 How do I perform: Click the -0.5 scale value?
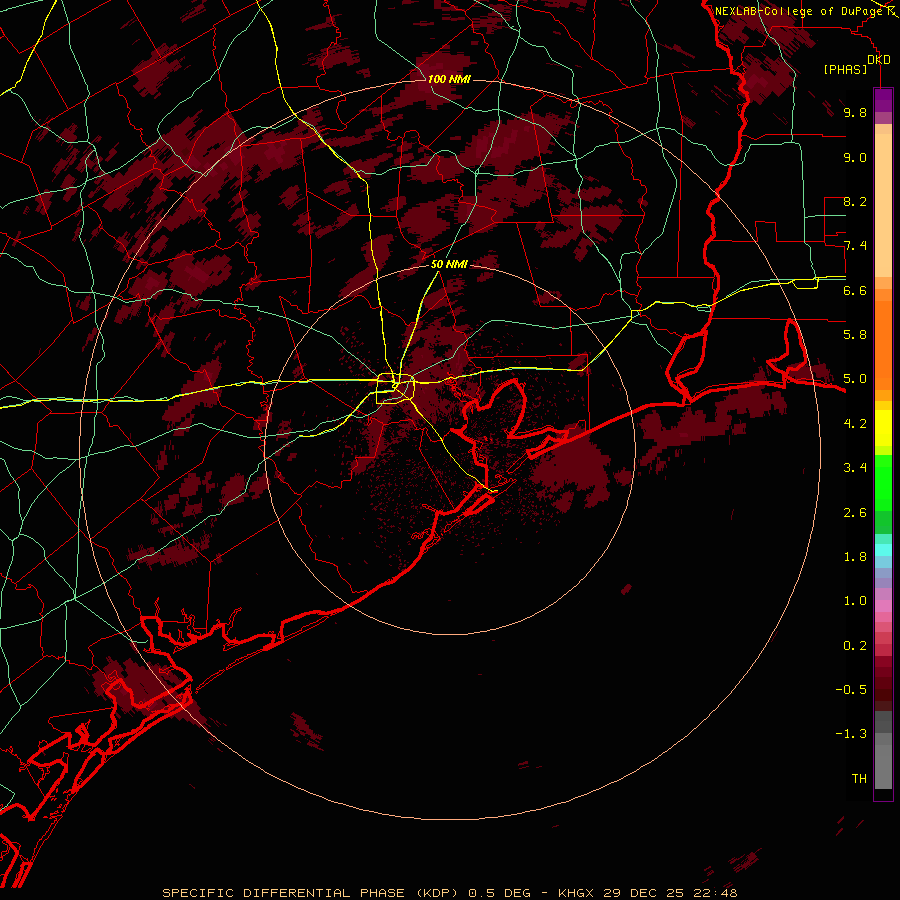click(x=851, y=690)
